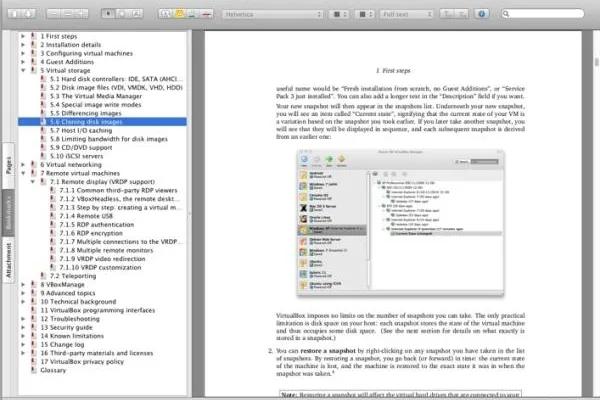Switch to the Pages side tab
600x400 pixels.
pyautogui.click(x=8, y=165)
